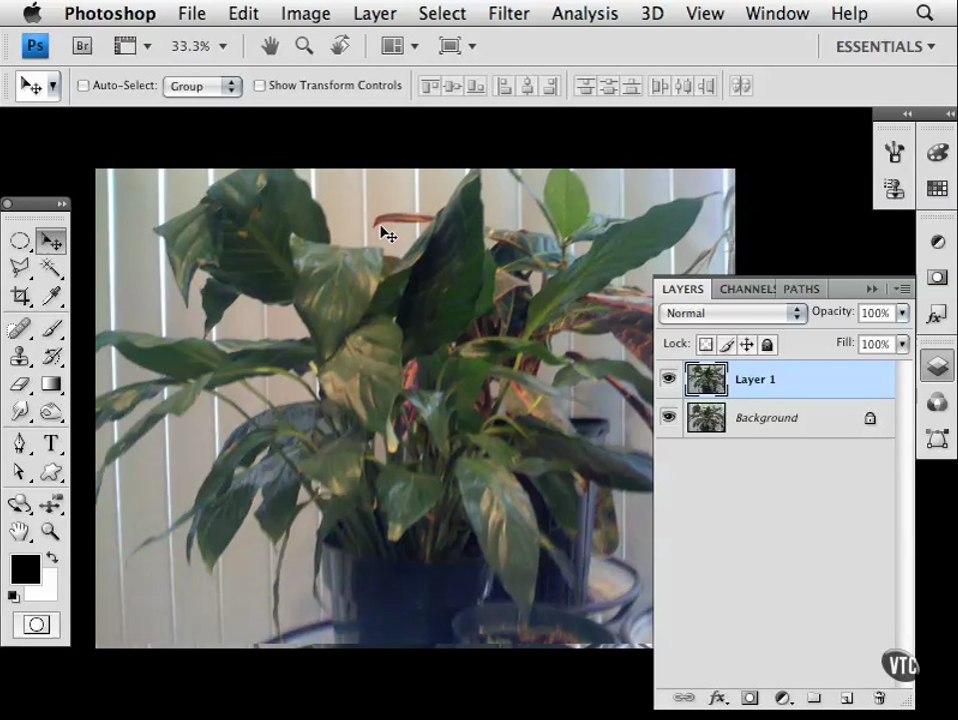
Task: Enable Show Transform Controls checkbox
Action: tap(260, 86)
